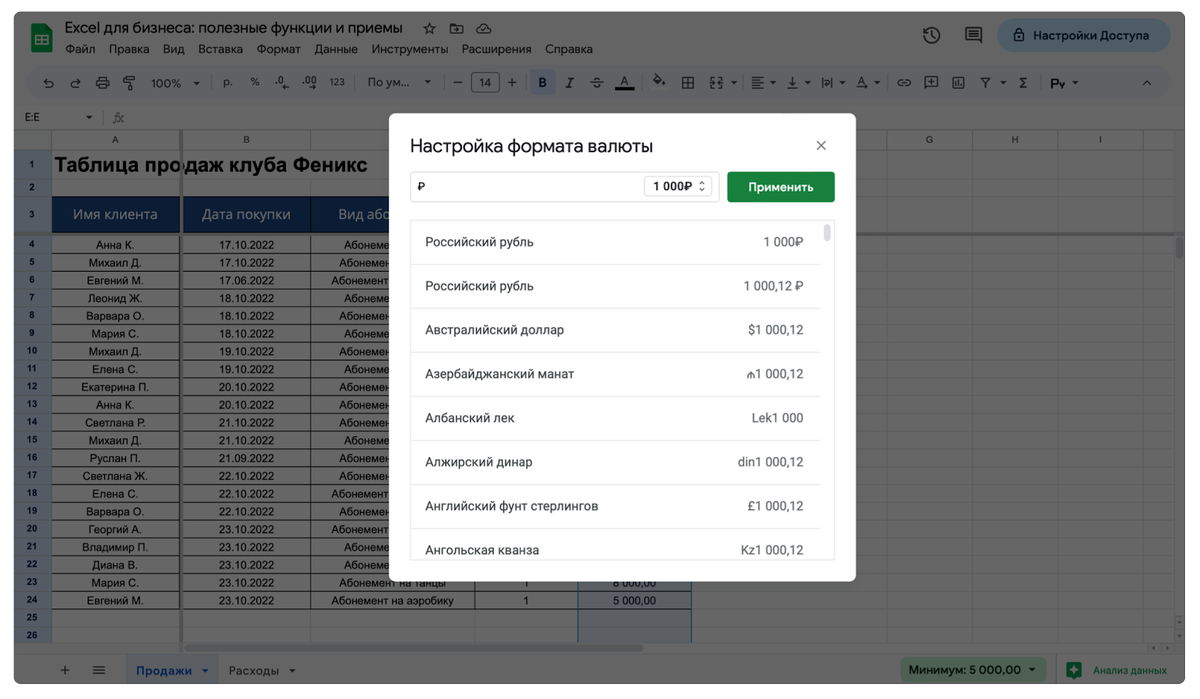Image resolution: width=1200 pixels, height=699 pixels.
Task: Add a new sheet with plus
Action: (x=65, y=670)
